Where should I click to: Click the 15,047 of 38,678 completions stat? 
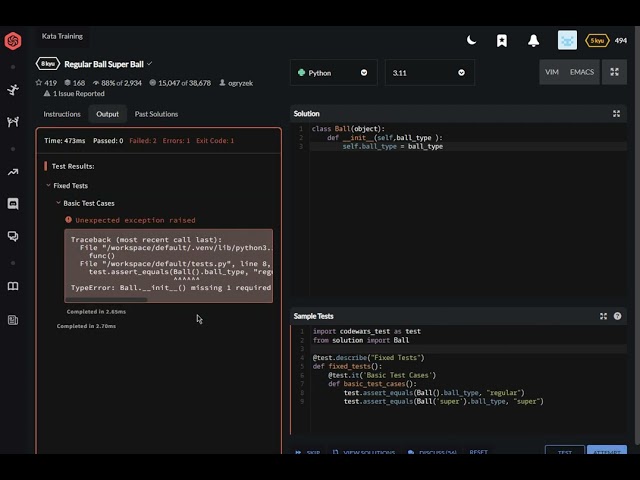pos(180,83)
